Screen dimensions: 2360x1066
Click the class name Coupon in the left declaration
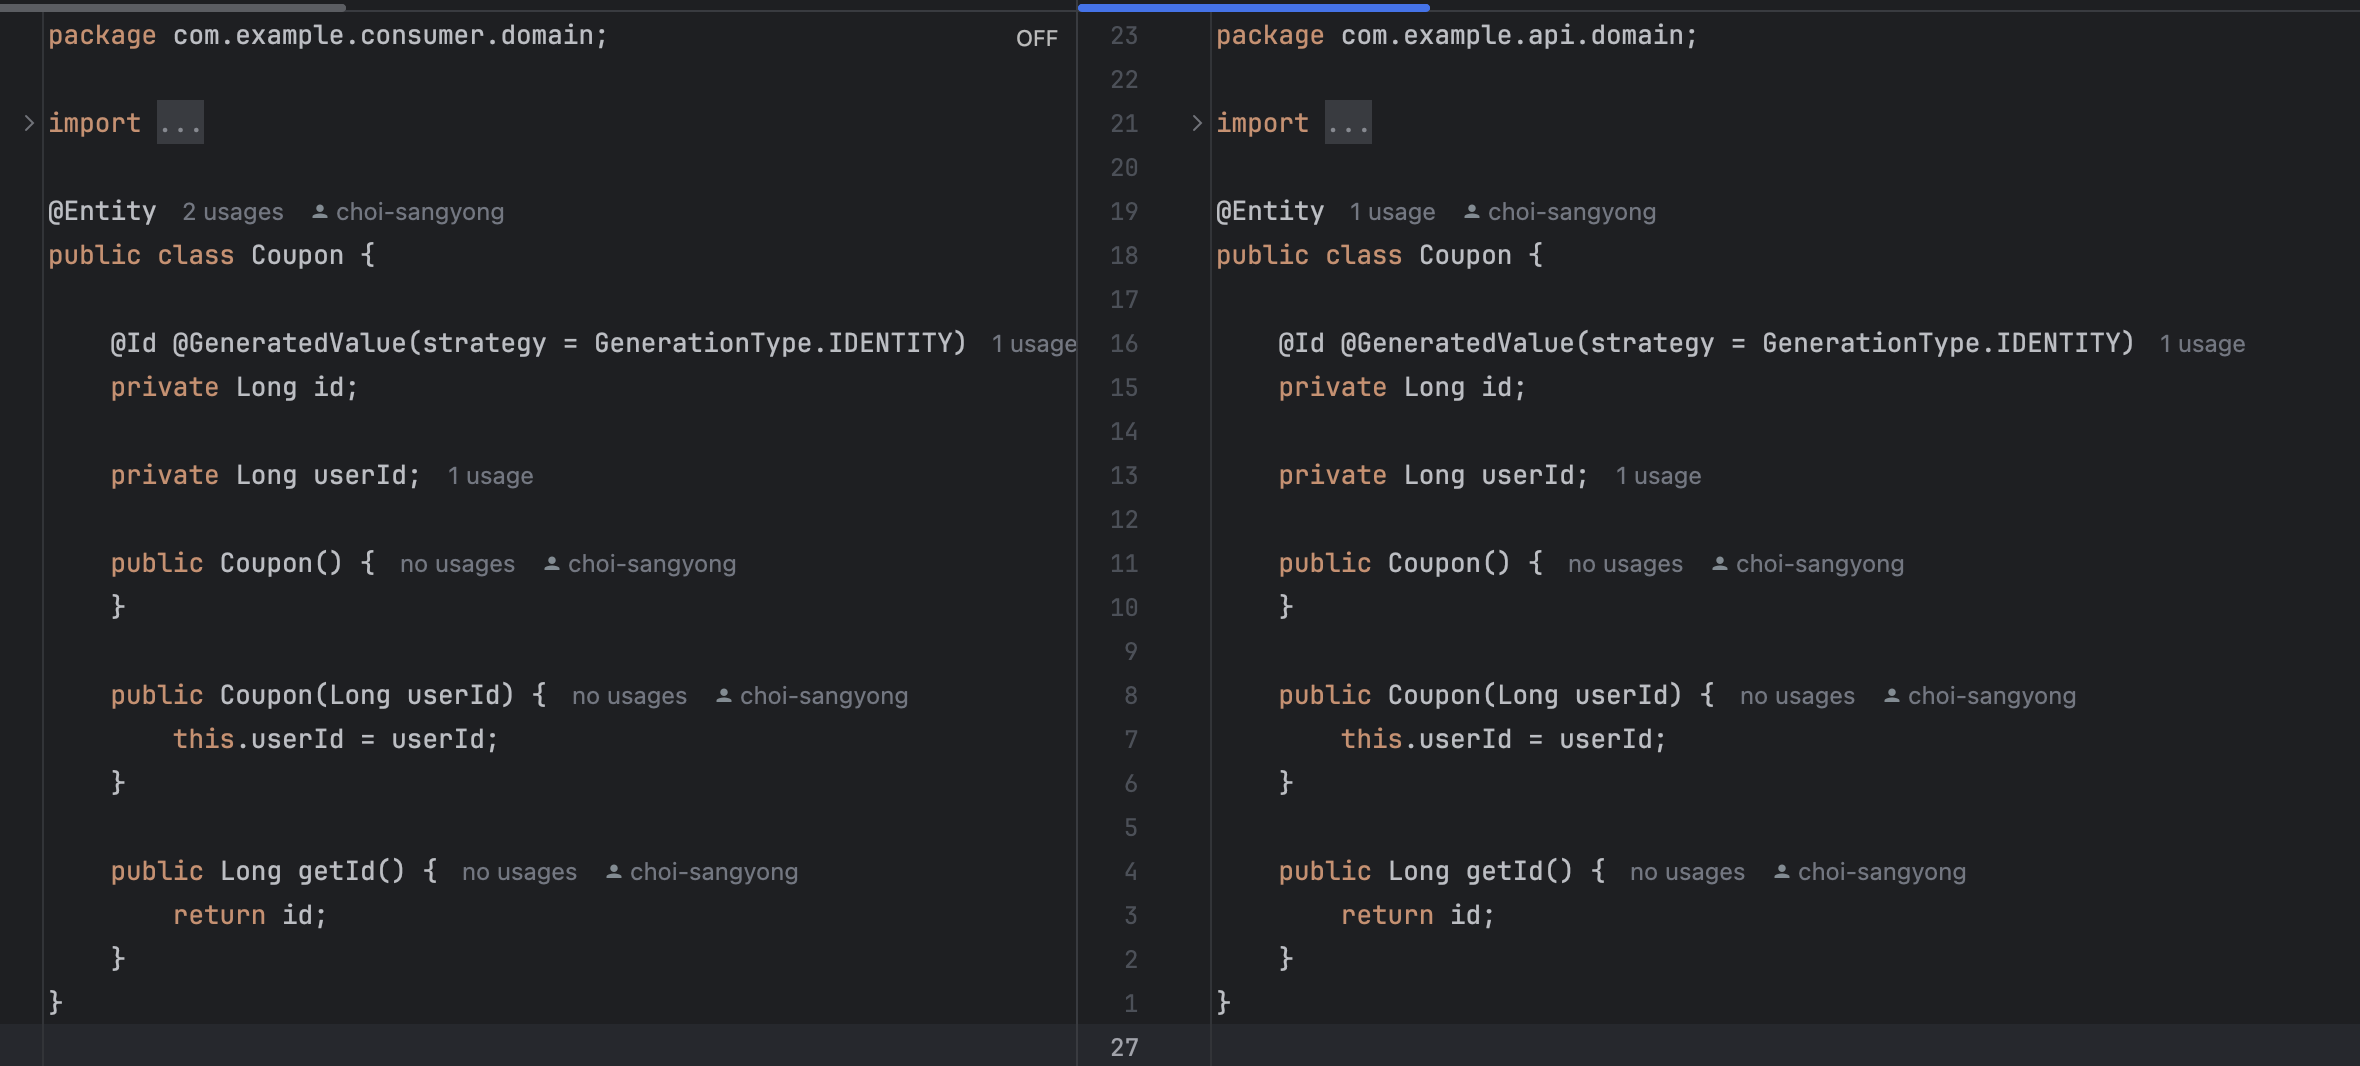point(297,256)
